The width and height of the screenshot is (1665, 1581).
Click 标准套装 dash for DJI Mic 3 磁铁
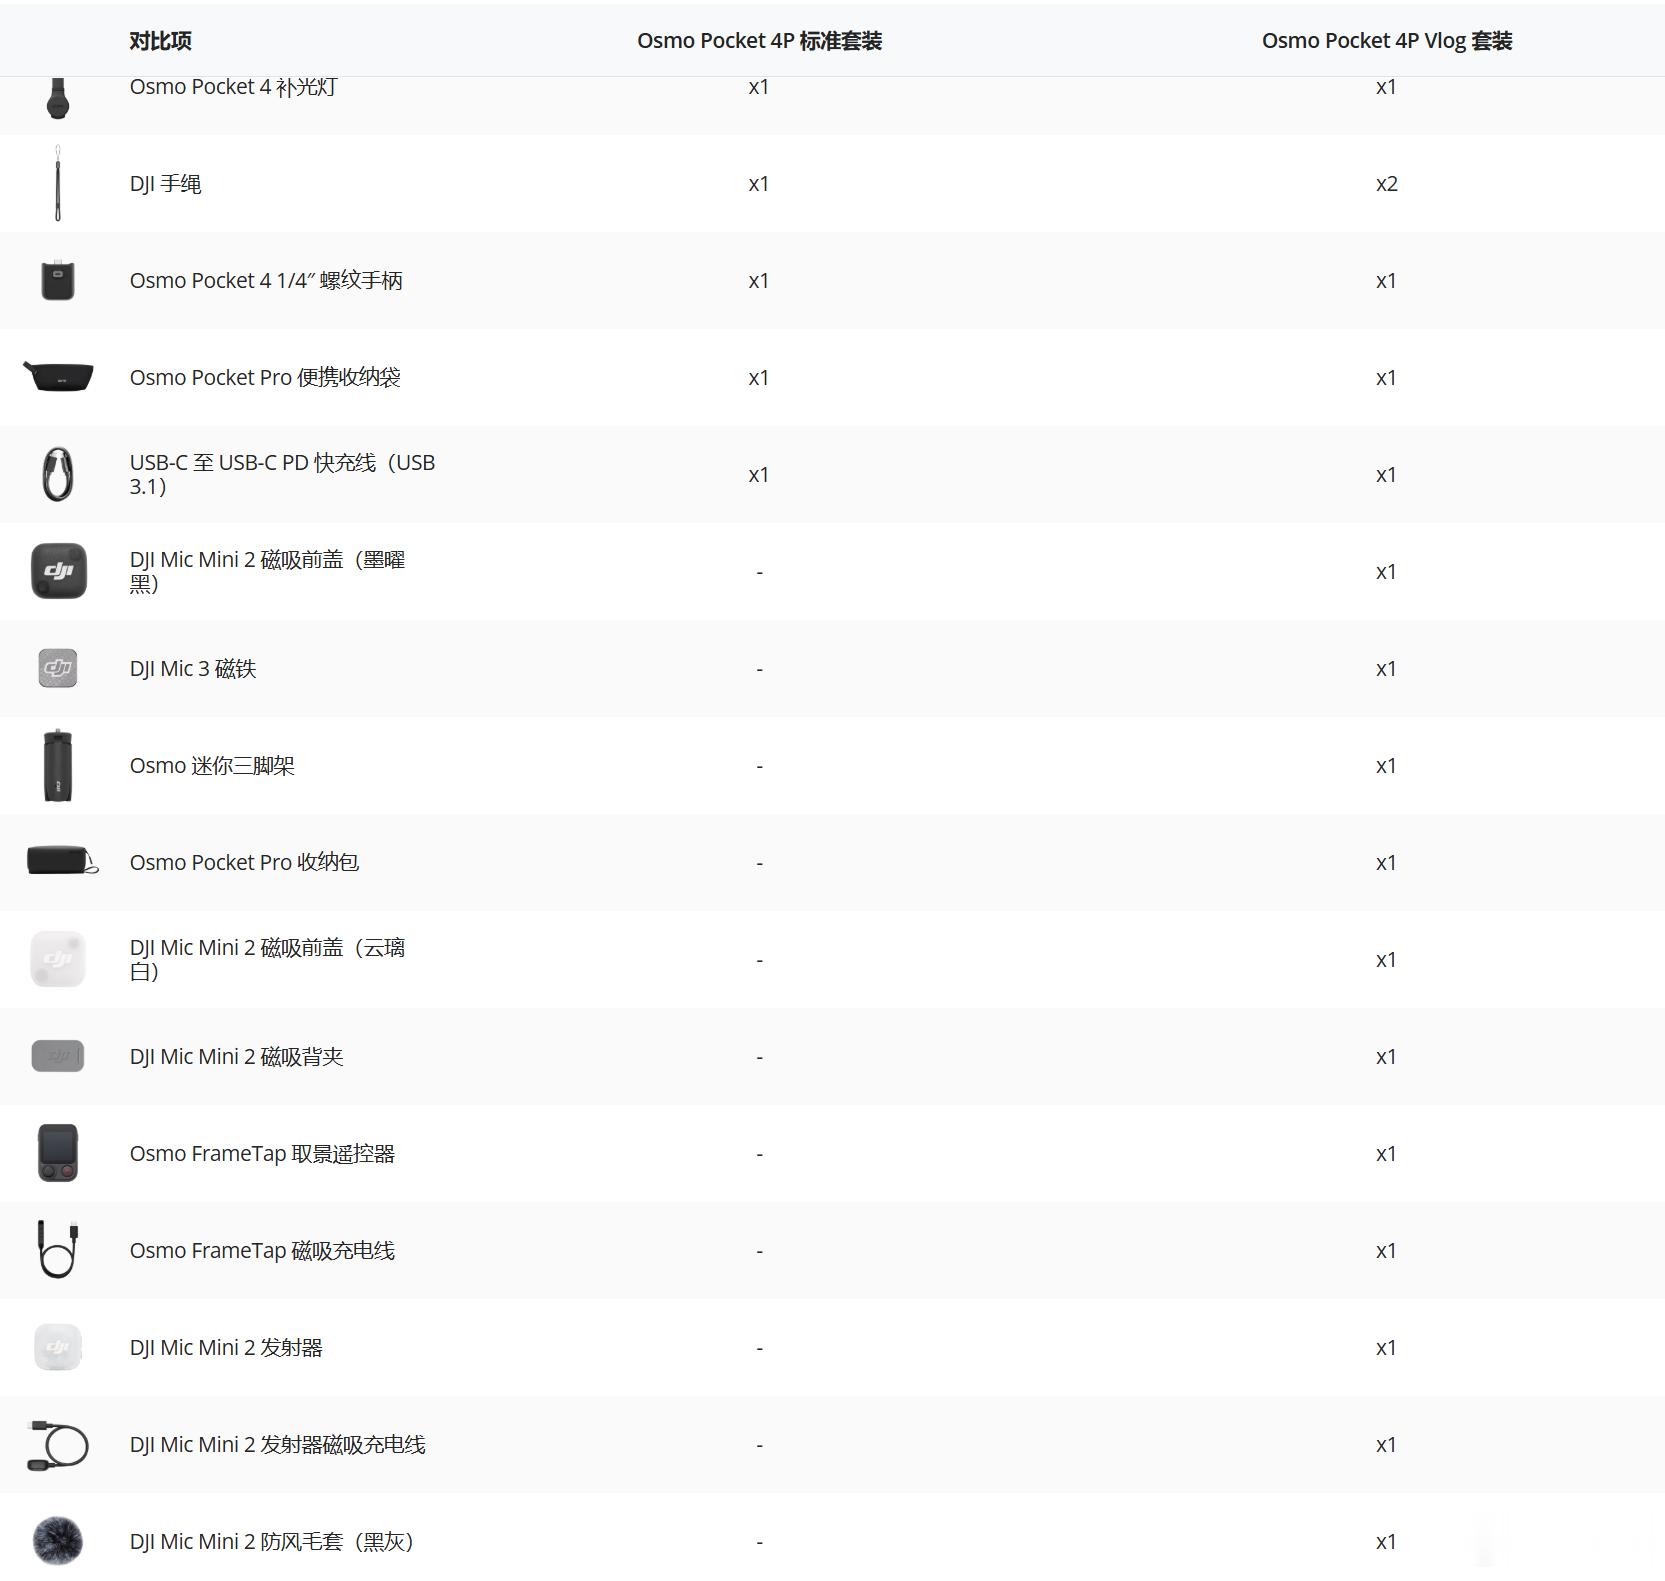pyautogui.click(x=760, y=670)
